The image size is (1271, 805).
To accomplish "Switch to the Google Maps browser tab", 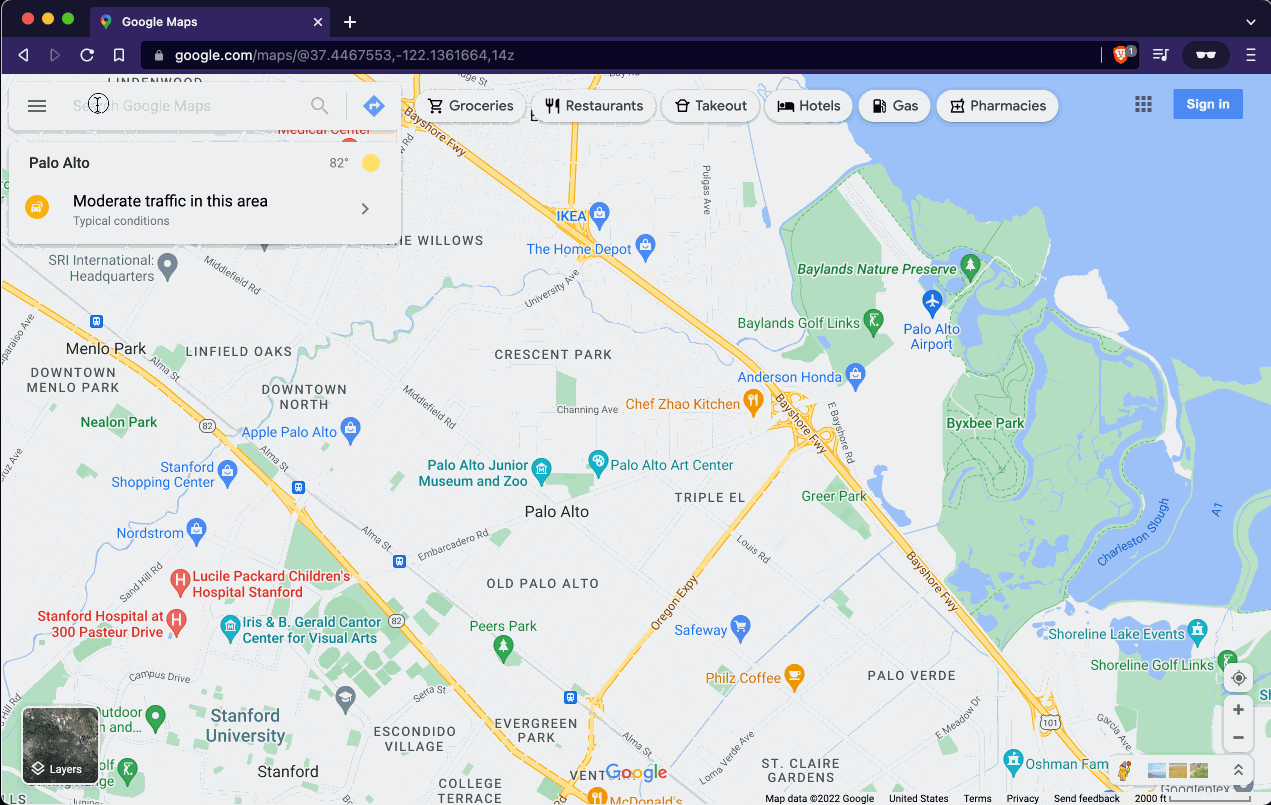I will coord(210,21).
